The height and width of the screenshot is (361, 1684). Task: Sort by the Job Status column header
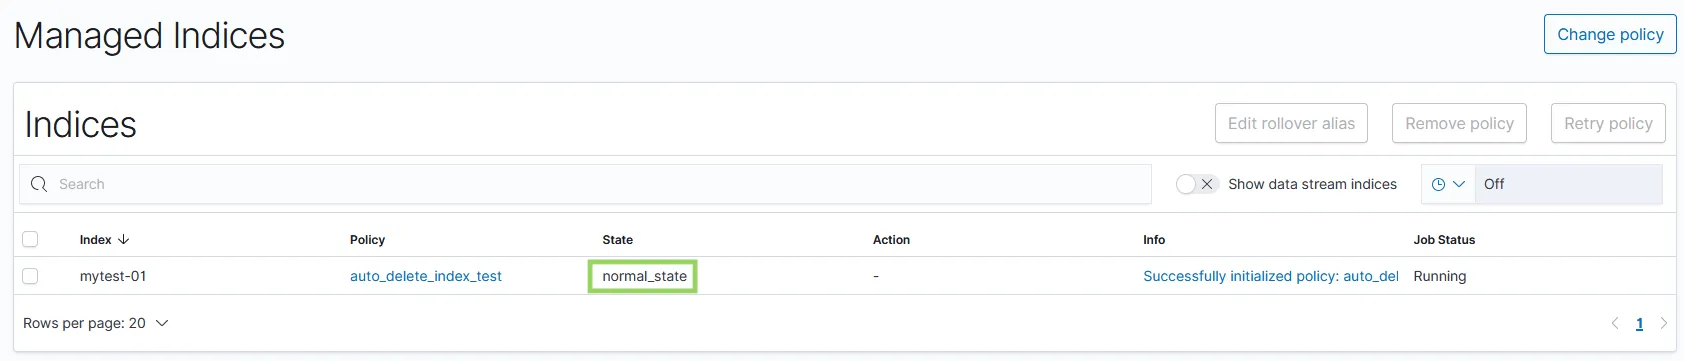(1444, 240)
